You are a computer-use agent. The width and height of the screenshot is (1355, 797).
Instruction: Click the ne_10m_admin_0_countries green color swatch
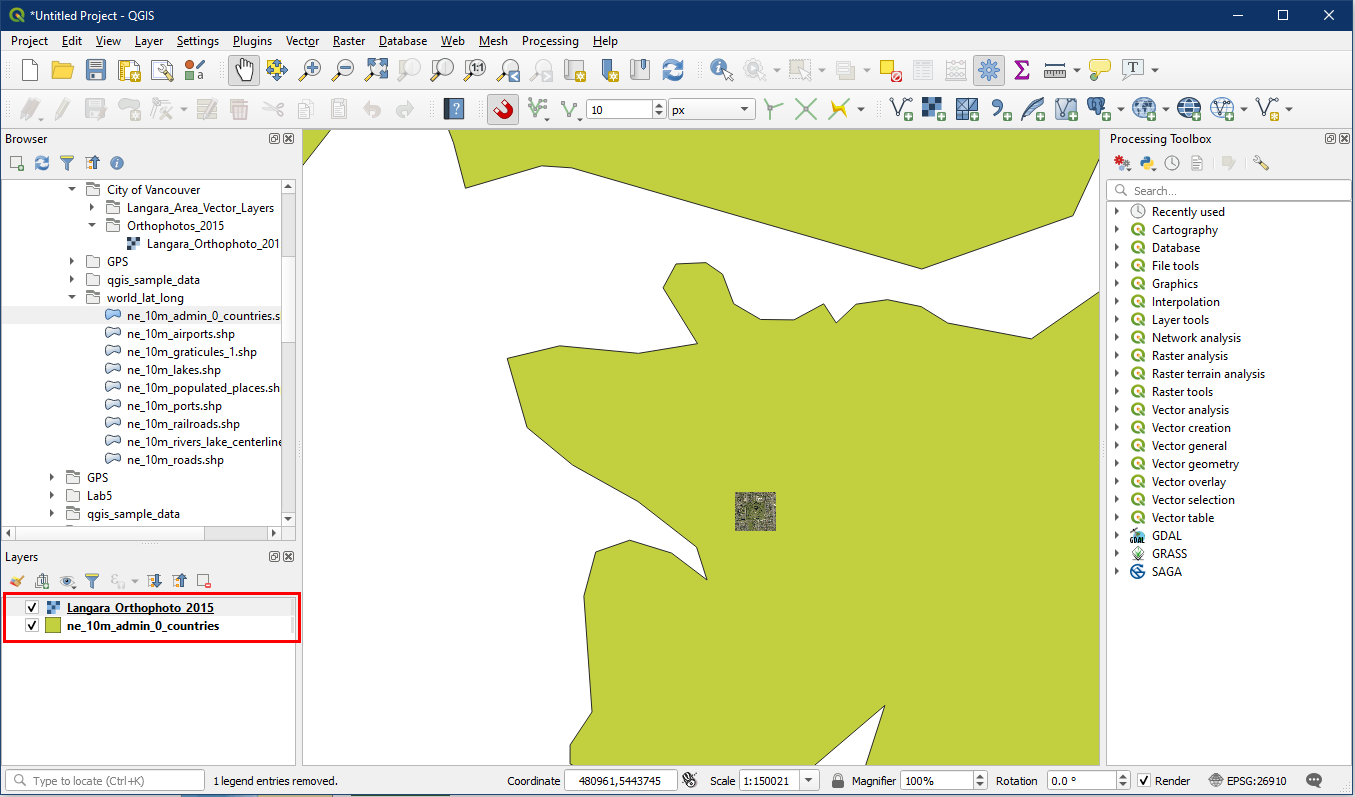coord(53,626)
